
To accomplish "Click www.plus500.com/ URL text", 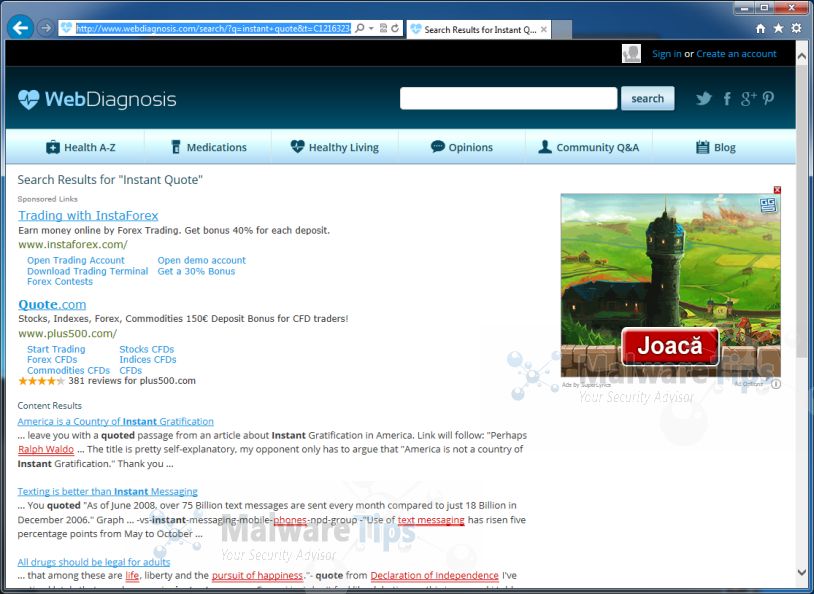I will 67,333.
